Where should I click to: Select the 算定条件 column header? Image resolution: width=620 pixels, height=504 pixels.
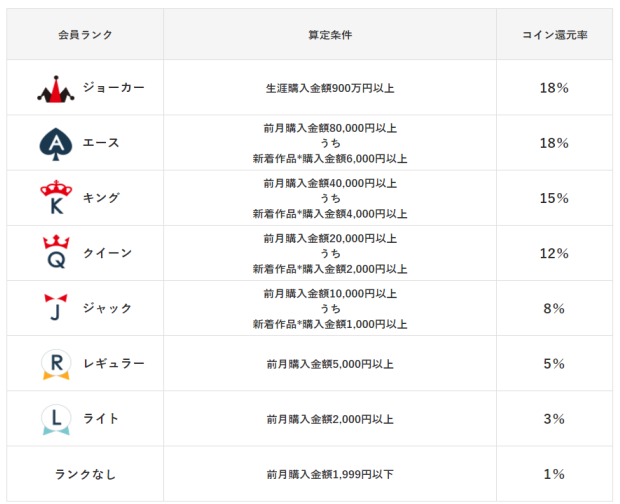pyautogui.click(x=330, y=35)
